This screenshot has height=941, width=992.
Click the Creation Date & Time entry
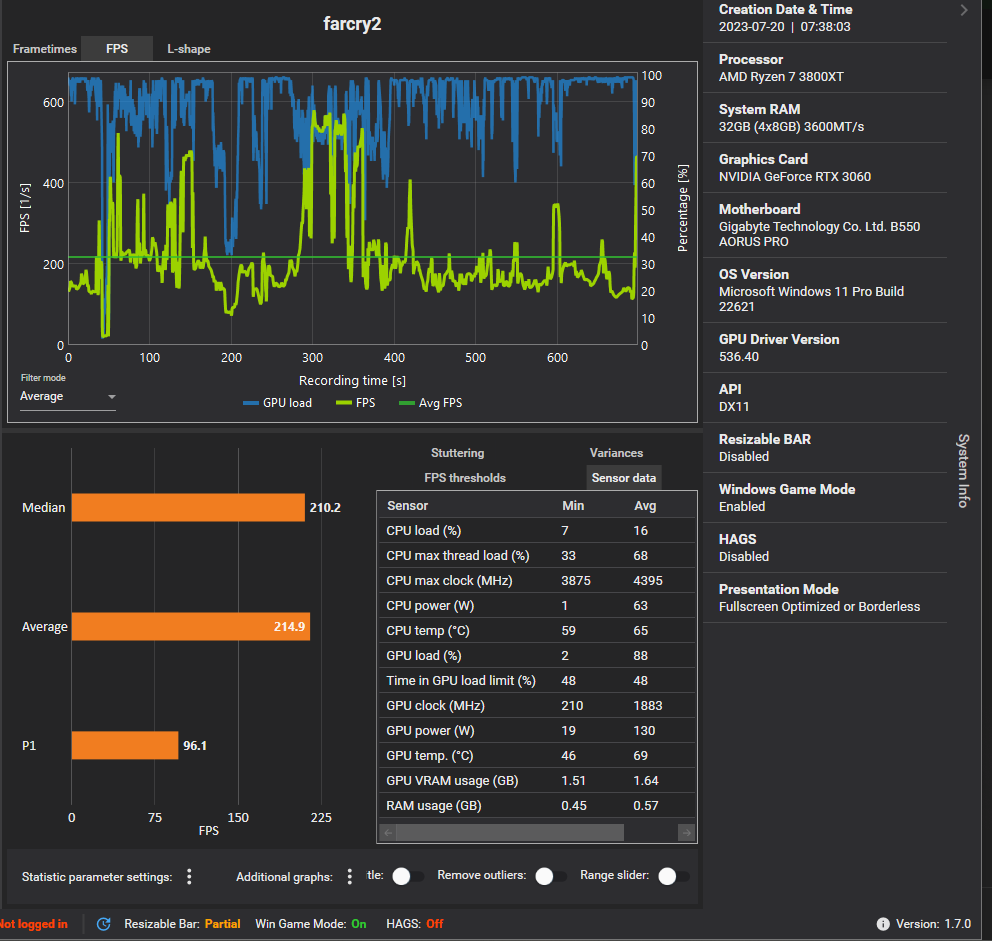coord(824,18)
